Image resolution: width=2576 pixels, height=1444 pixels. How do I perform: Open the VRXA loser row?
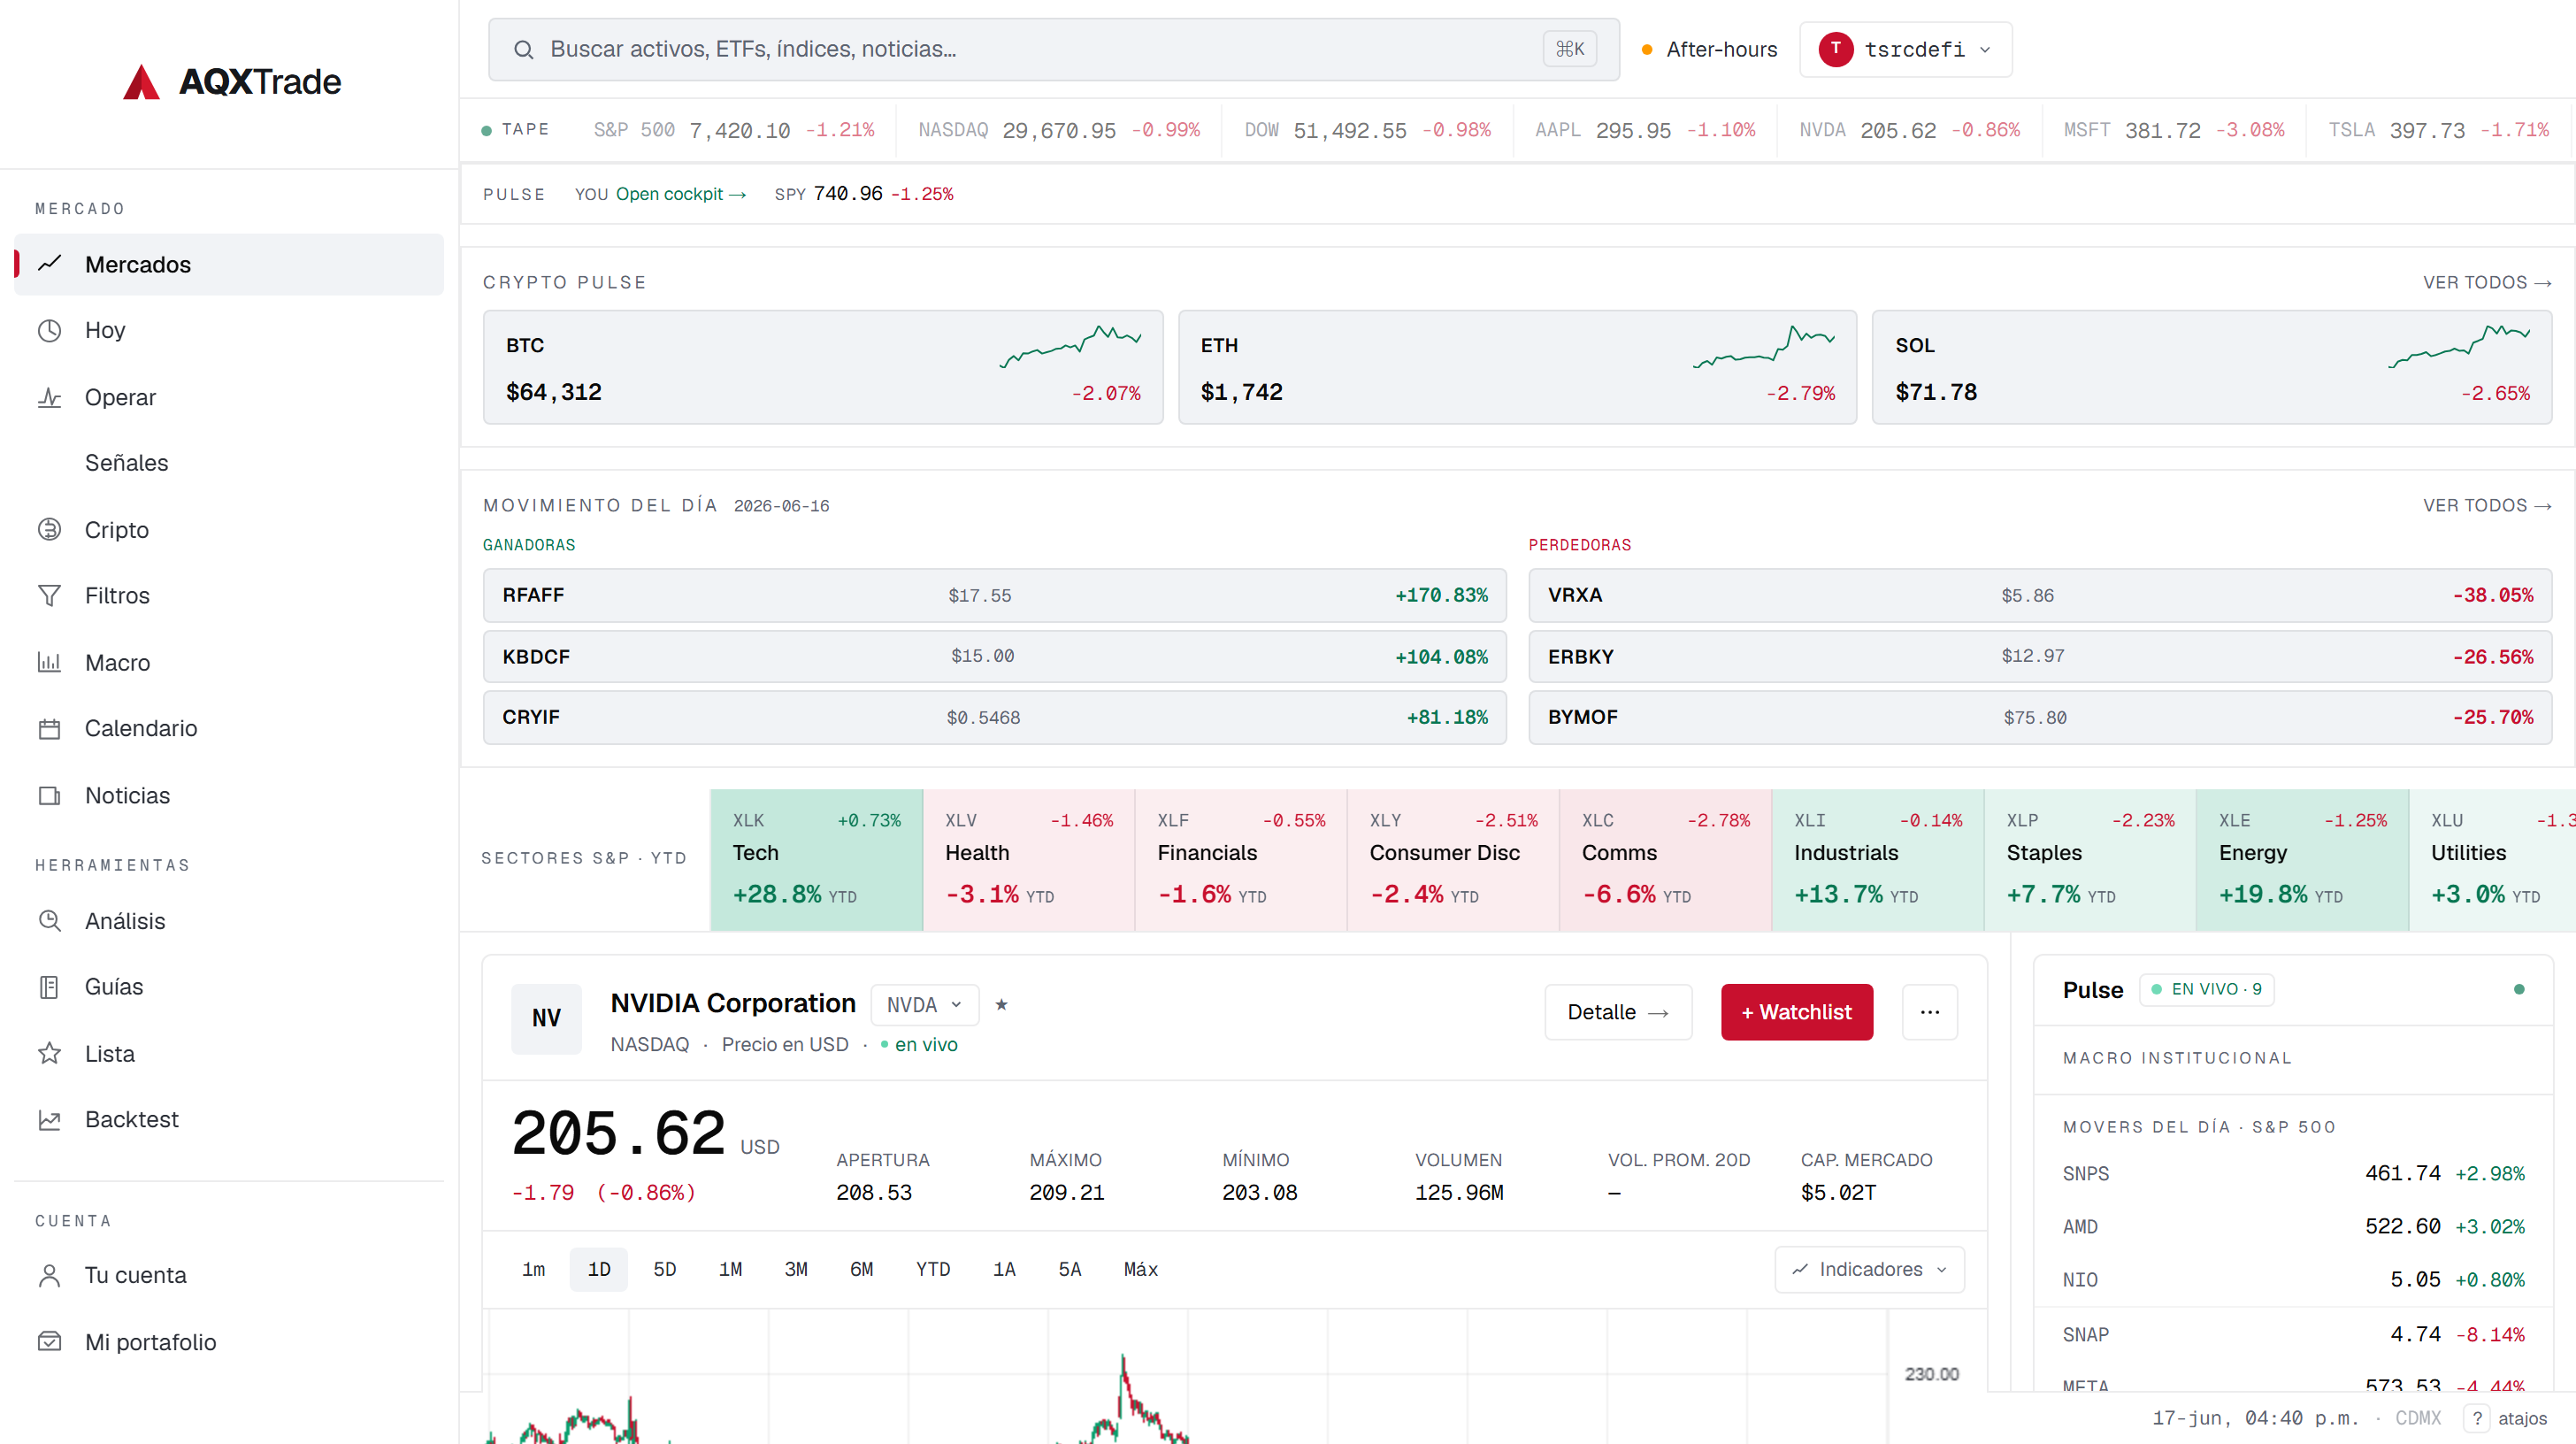click(2040, 595)
